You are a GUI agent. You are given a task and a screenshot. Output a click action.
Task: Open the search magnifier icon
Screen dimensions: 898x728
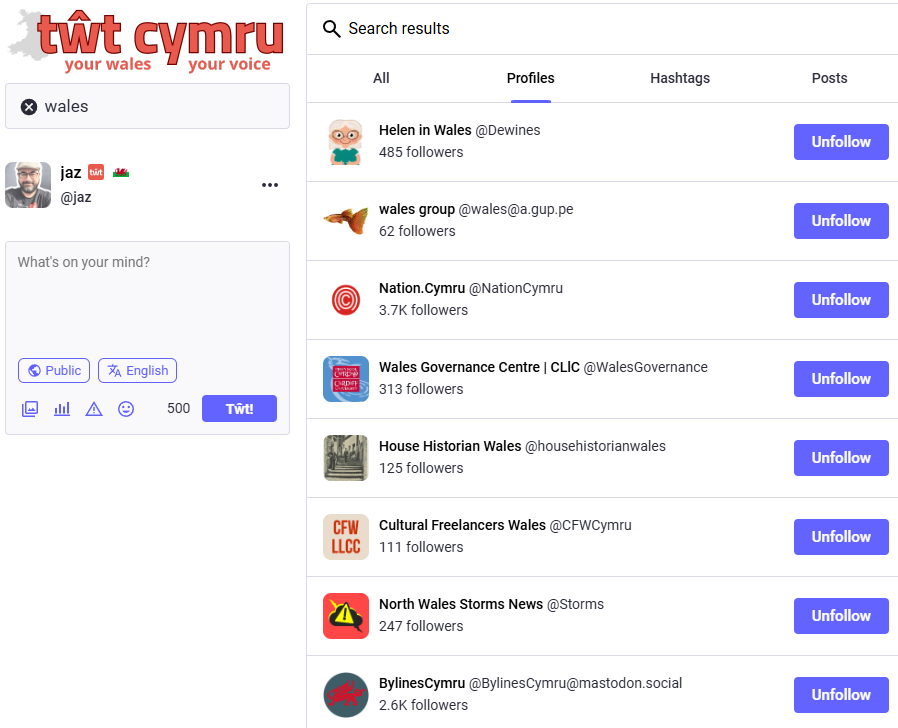click(x=331, y=29)
